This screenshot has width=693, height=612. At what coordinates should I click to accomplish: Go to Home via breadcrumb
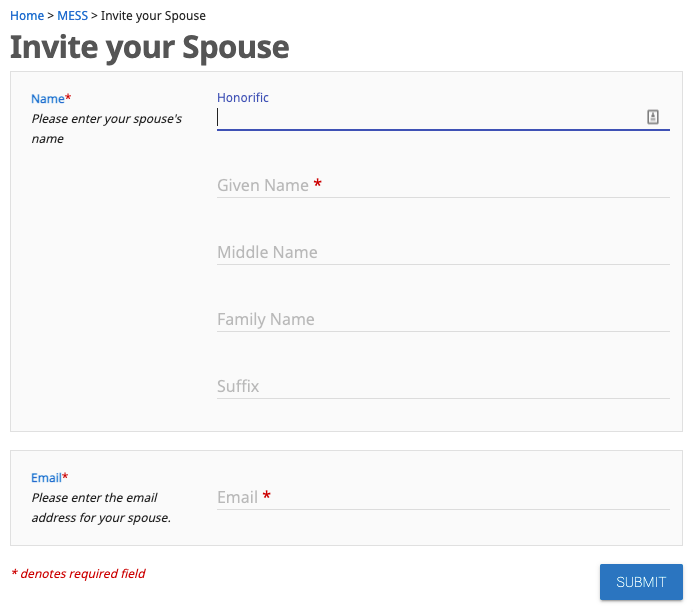[x=27, y=15]
